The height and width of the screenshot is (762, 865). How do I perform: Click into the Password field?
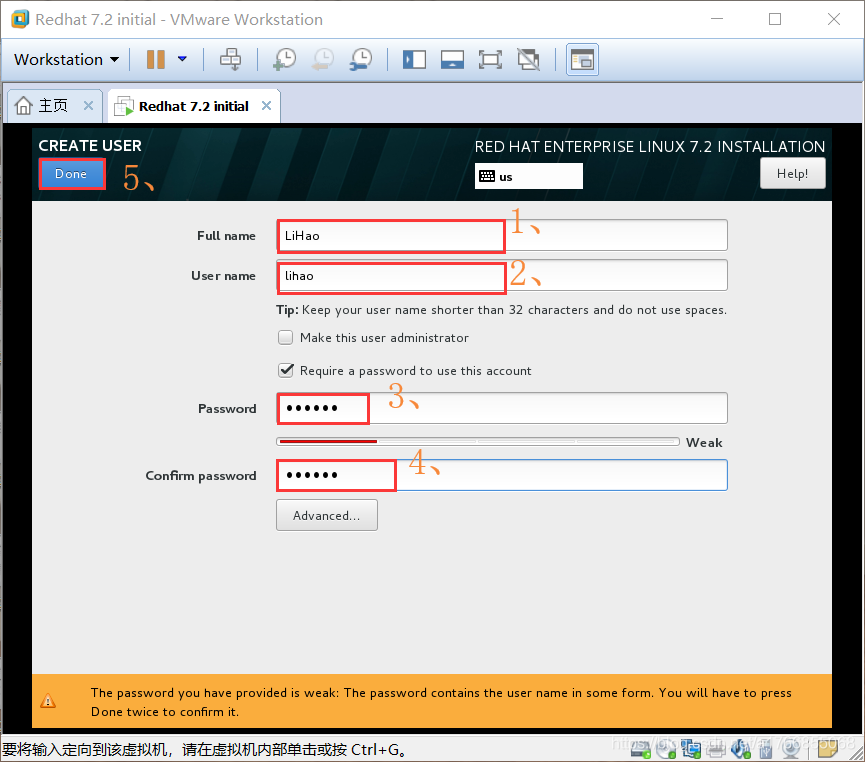[x=501, y=408]
